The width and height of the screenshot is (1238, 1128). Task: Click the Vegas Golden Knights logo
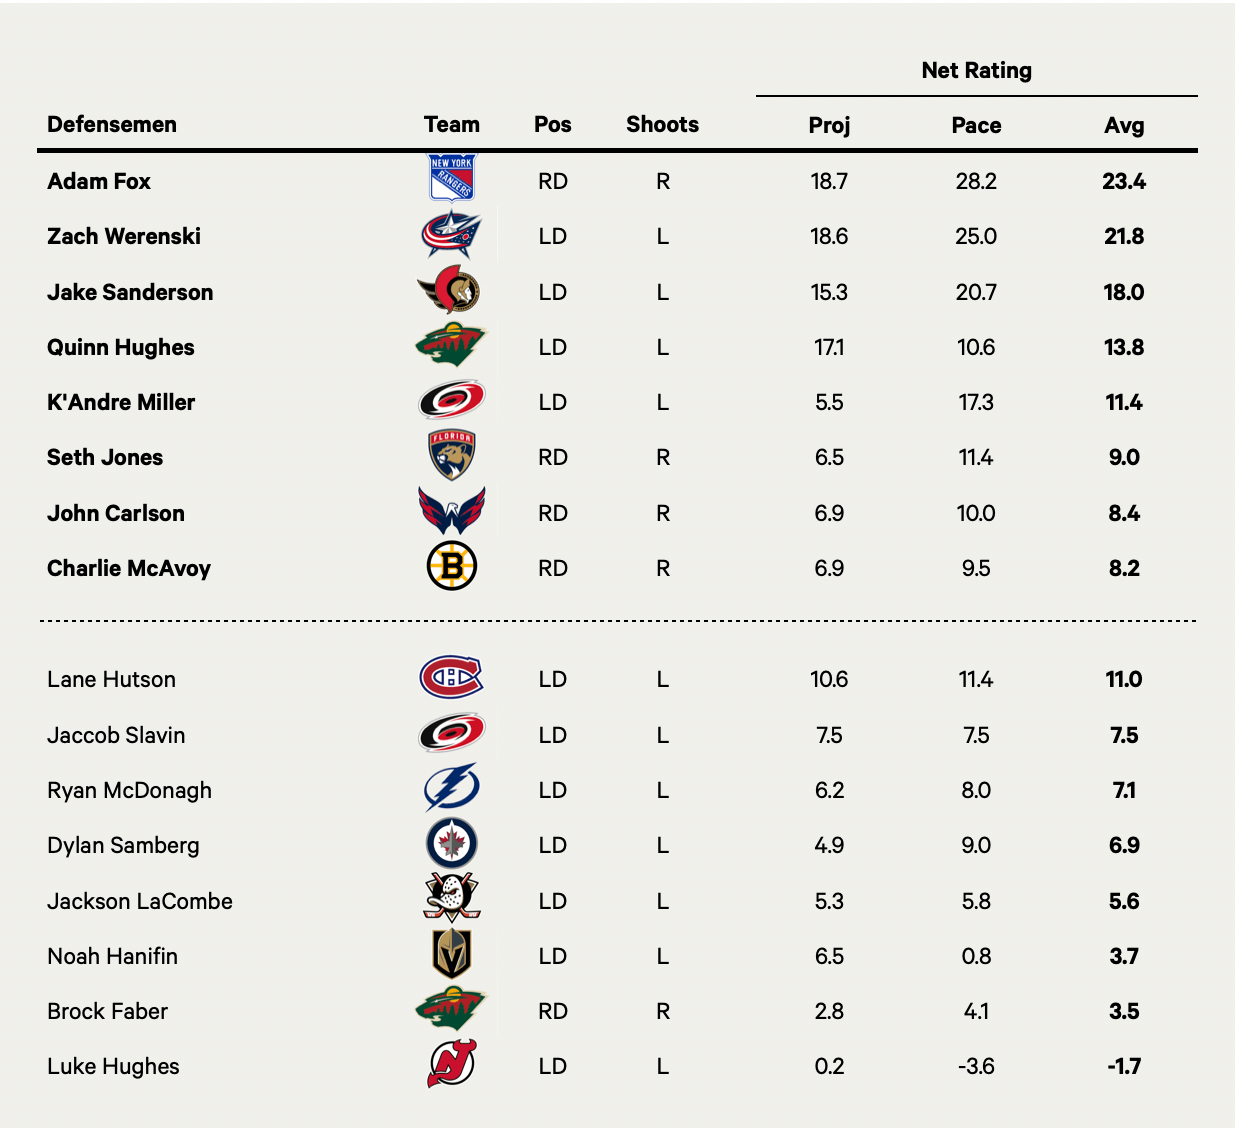tap(452, 955)
